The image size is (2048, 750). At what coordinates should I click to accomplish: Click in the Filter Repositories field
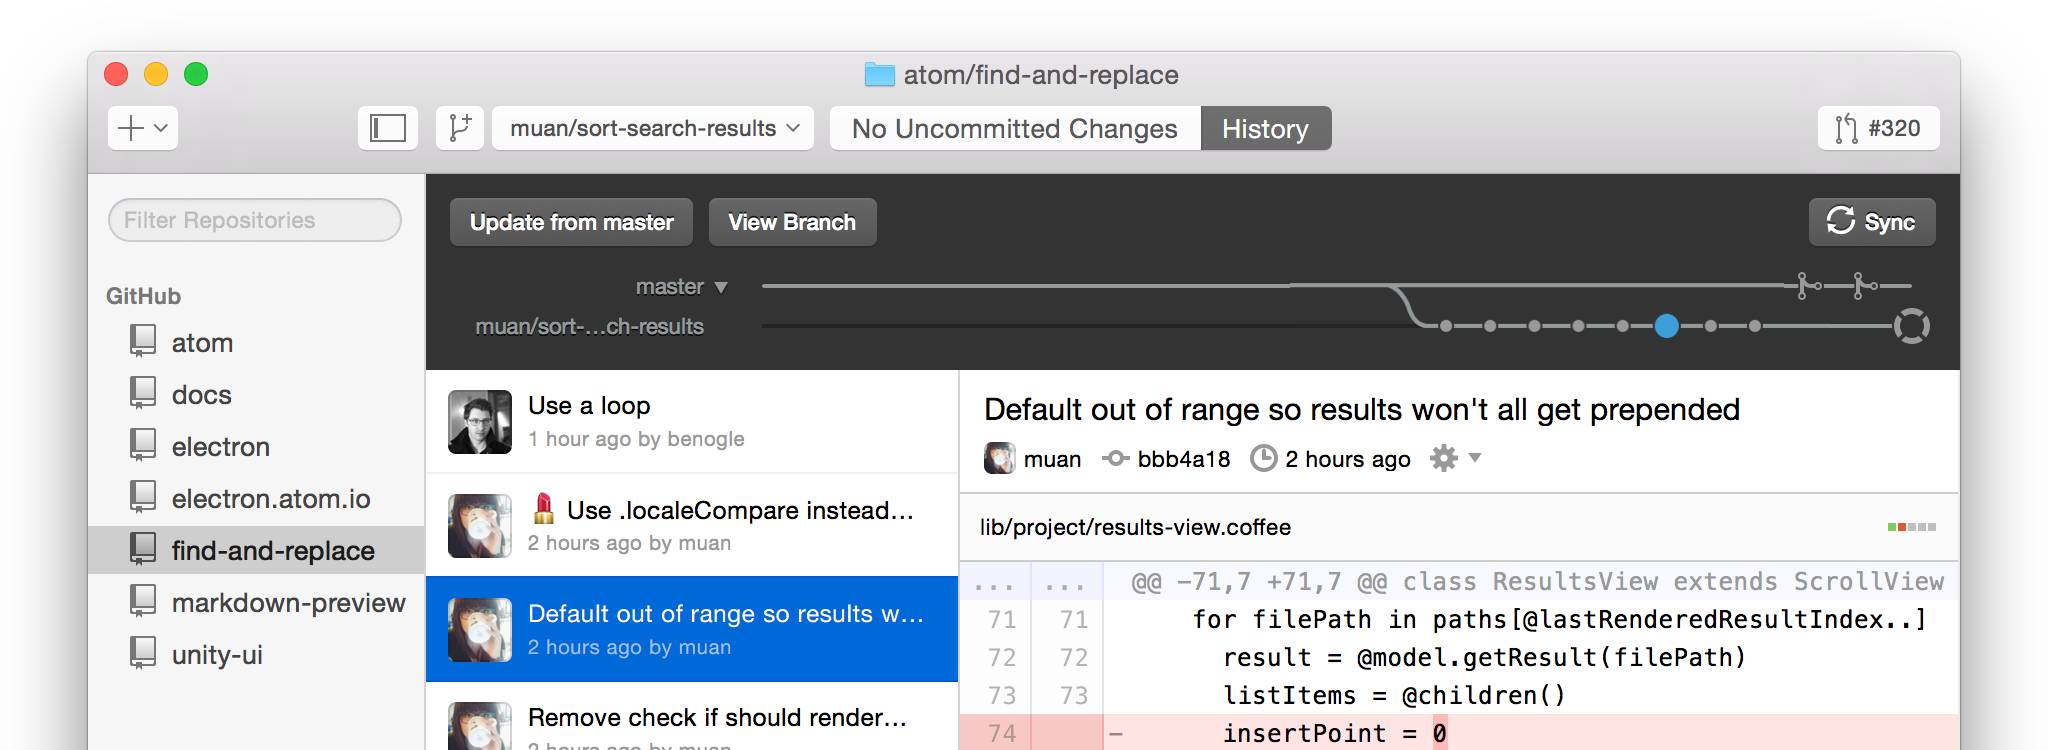click(x=254, y=220)
